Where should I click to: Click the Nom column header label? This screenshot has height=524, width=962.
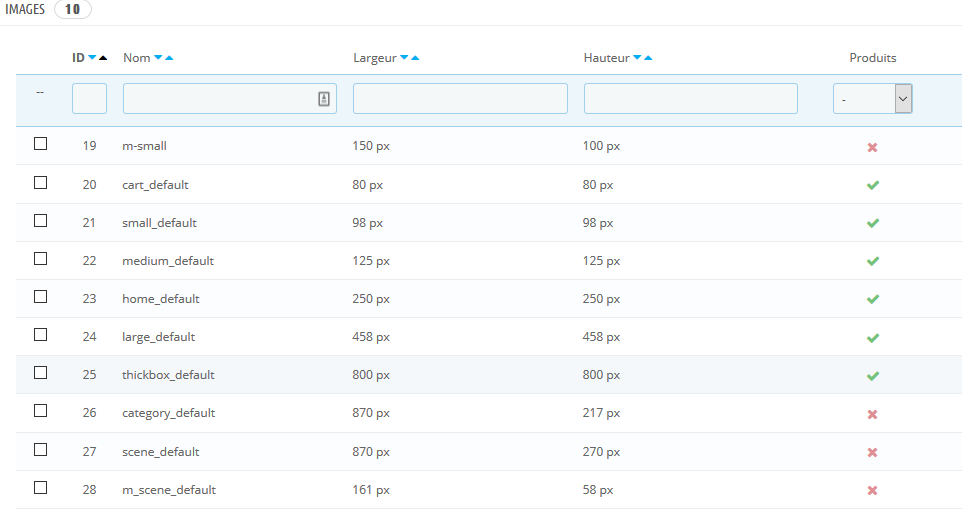click(136, 58)
